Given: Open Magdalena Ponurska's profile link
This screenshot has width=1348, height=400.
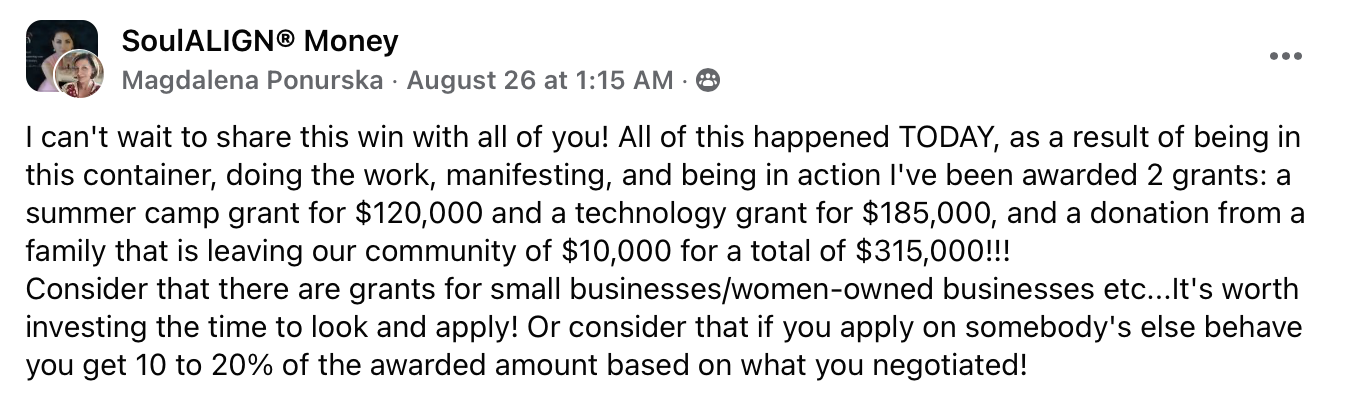Looking at the screenshot, I should point(252,81).
